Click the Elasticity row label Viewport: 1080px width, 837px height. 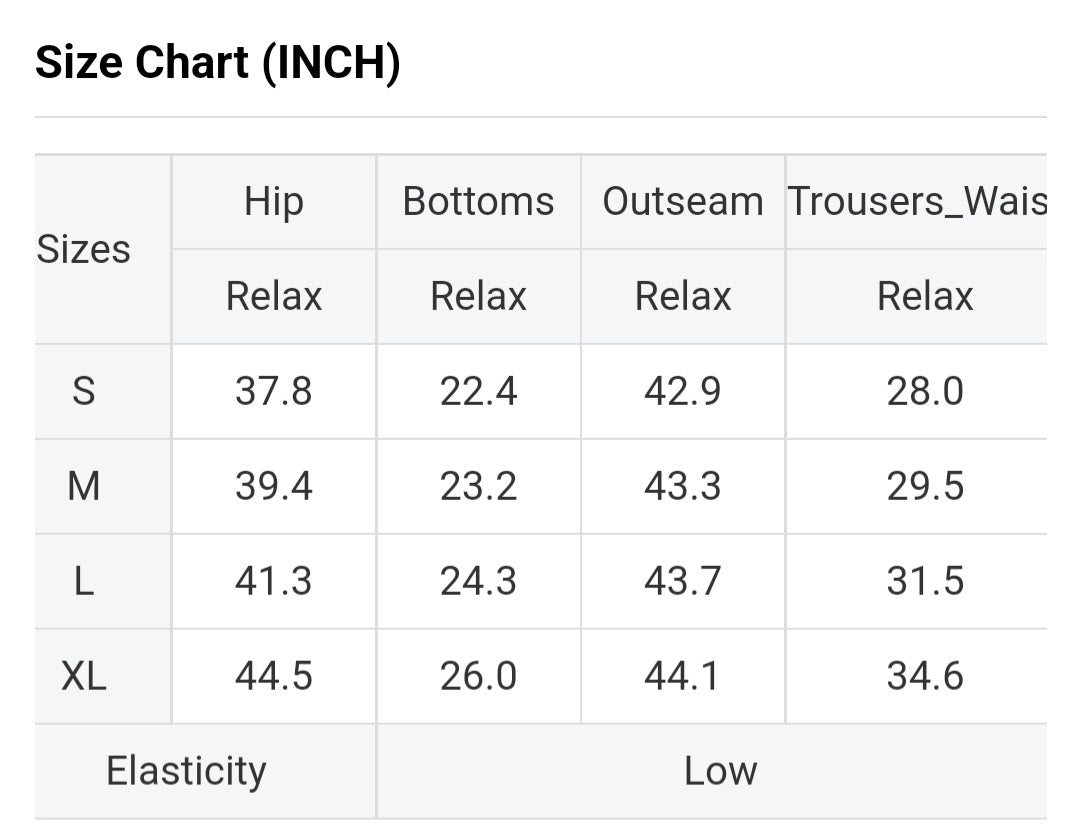pos(186,771)
